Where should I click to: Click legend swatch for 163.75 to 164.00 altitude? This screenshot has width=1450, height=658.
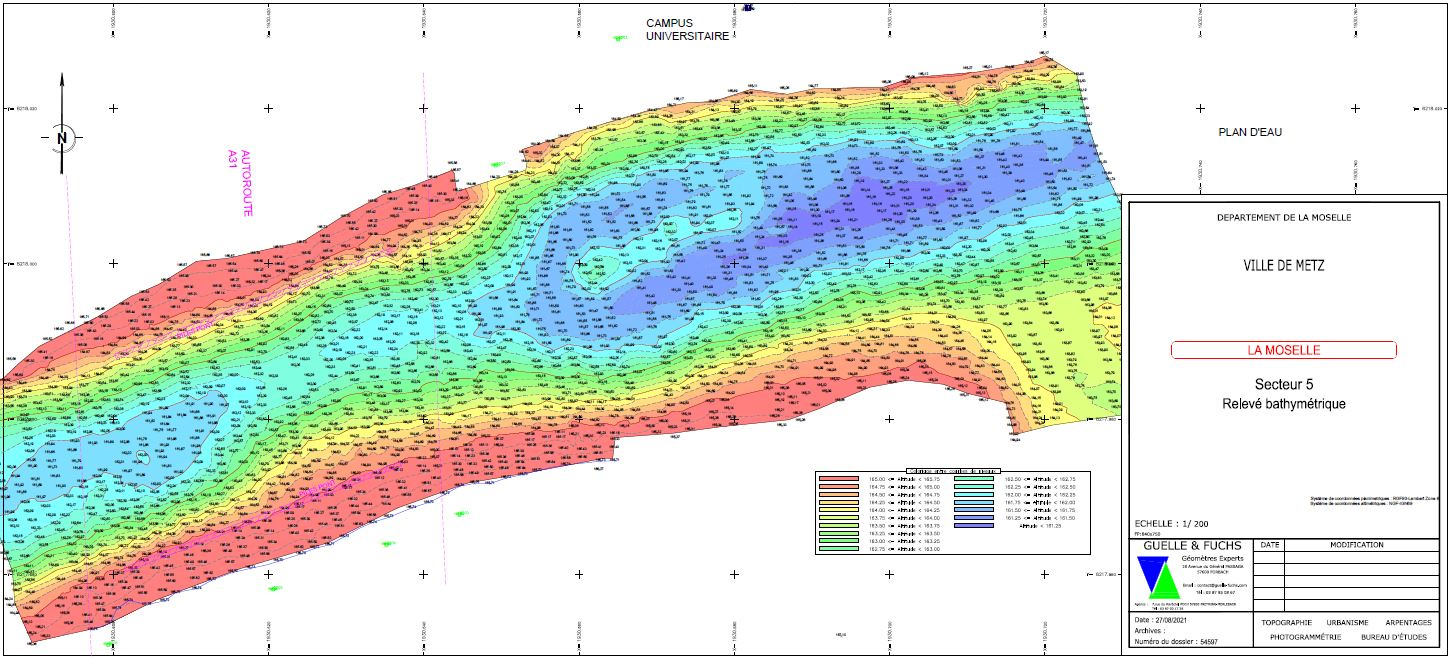tap(839, 518)
